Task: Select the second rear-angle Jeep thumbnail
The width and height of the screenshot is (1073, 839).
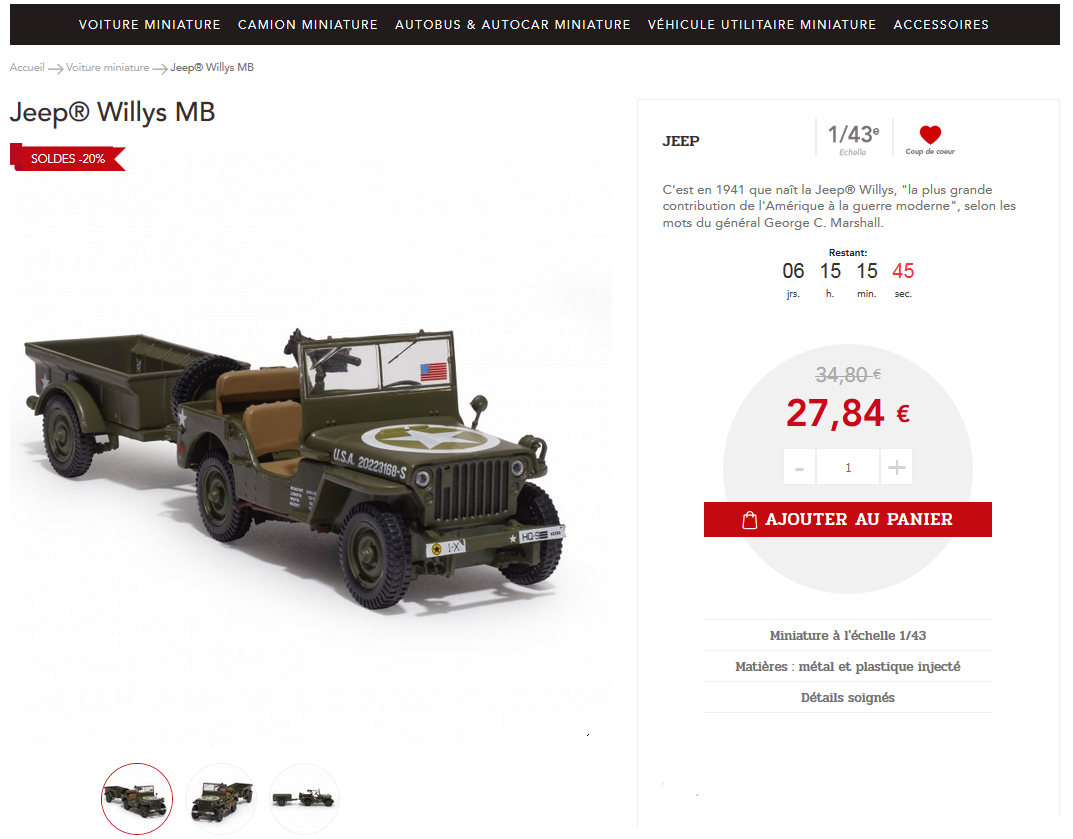Action: 221,799
